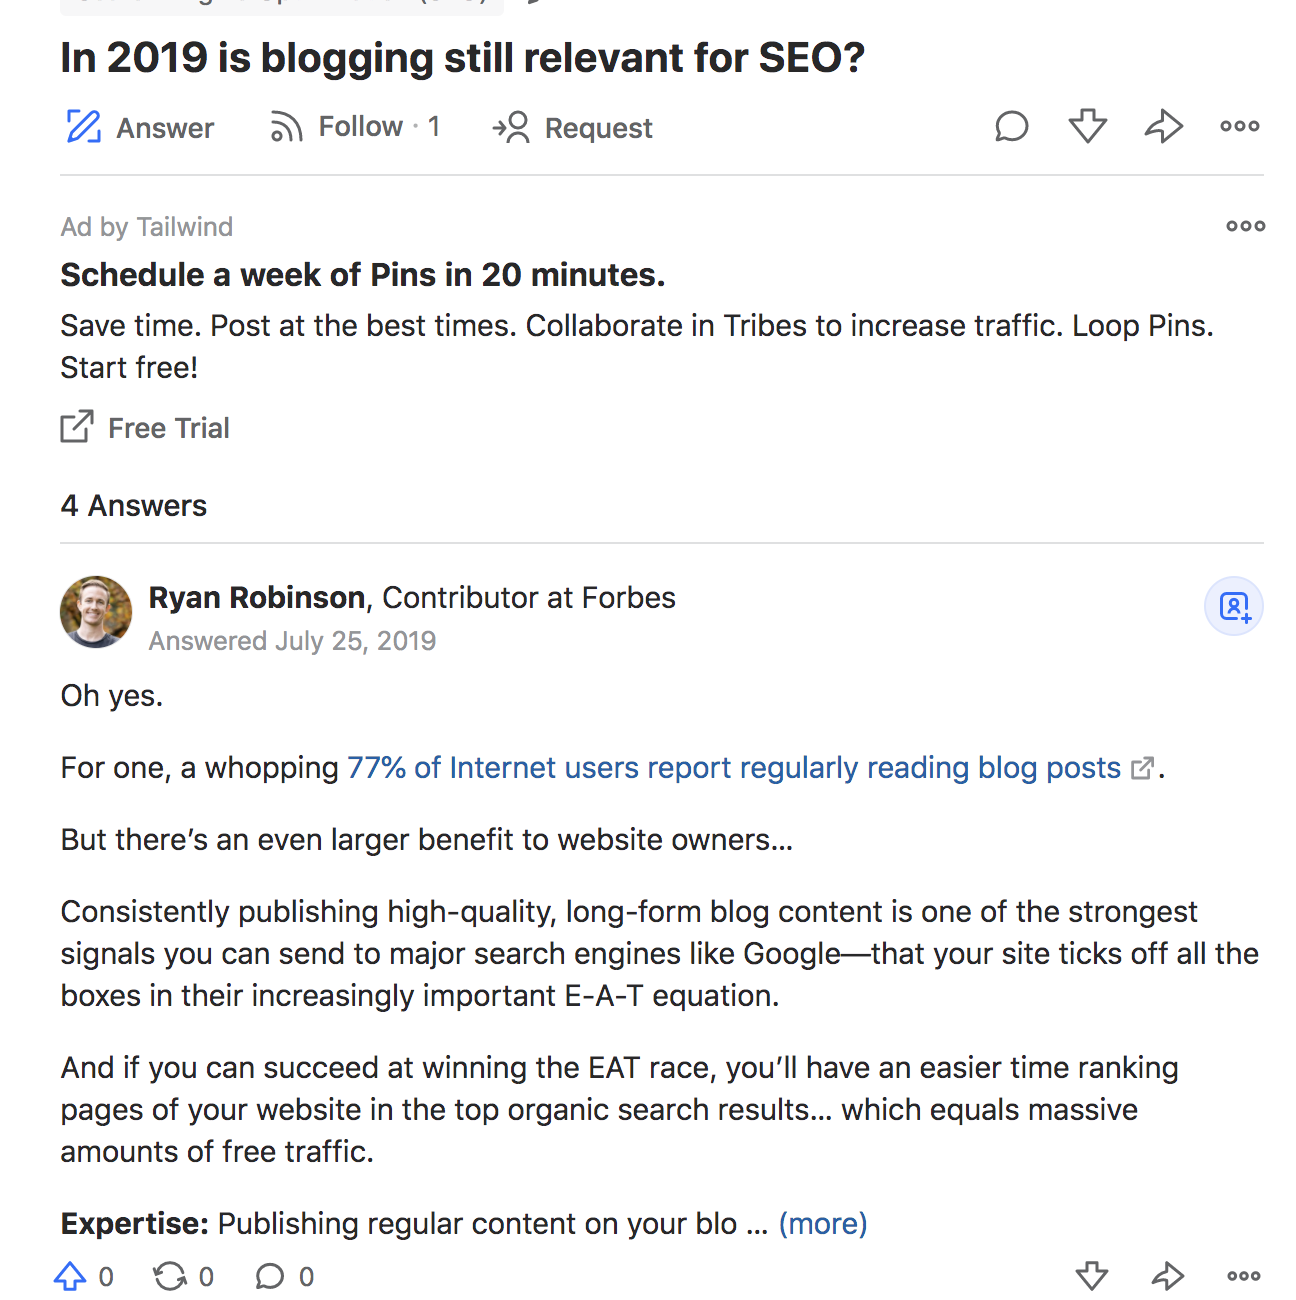
Task: Open the Tailwind ad options menu
Action: coord(1244,226)
